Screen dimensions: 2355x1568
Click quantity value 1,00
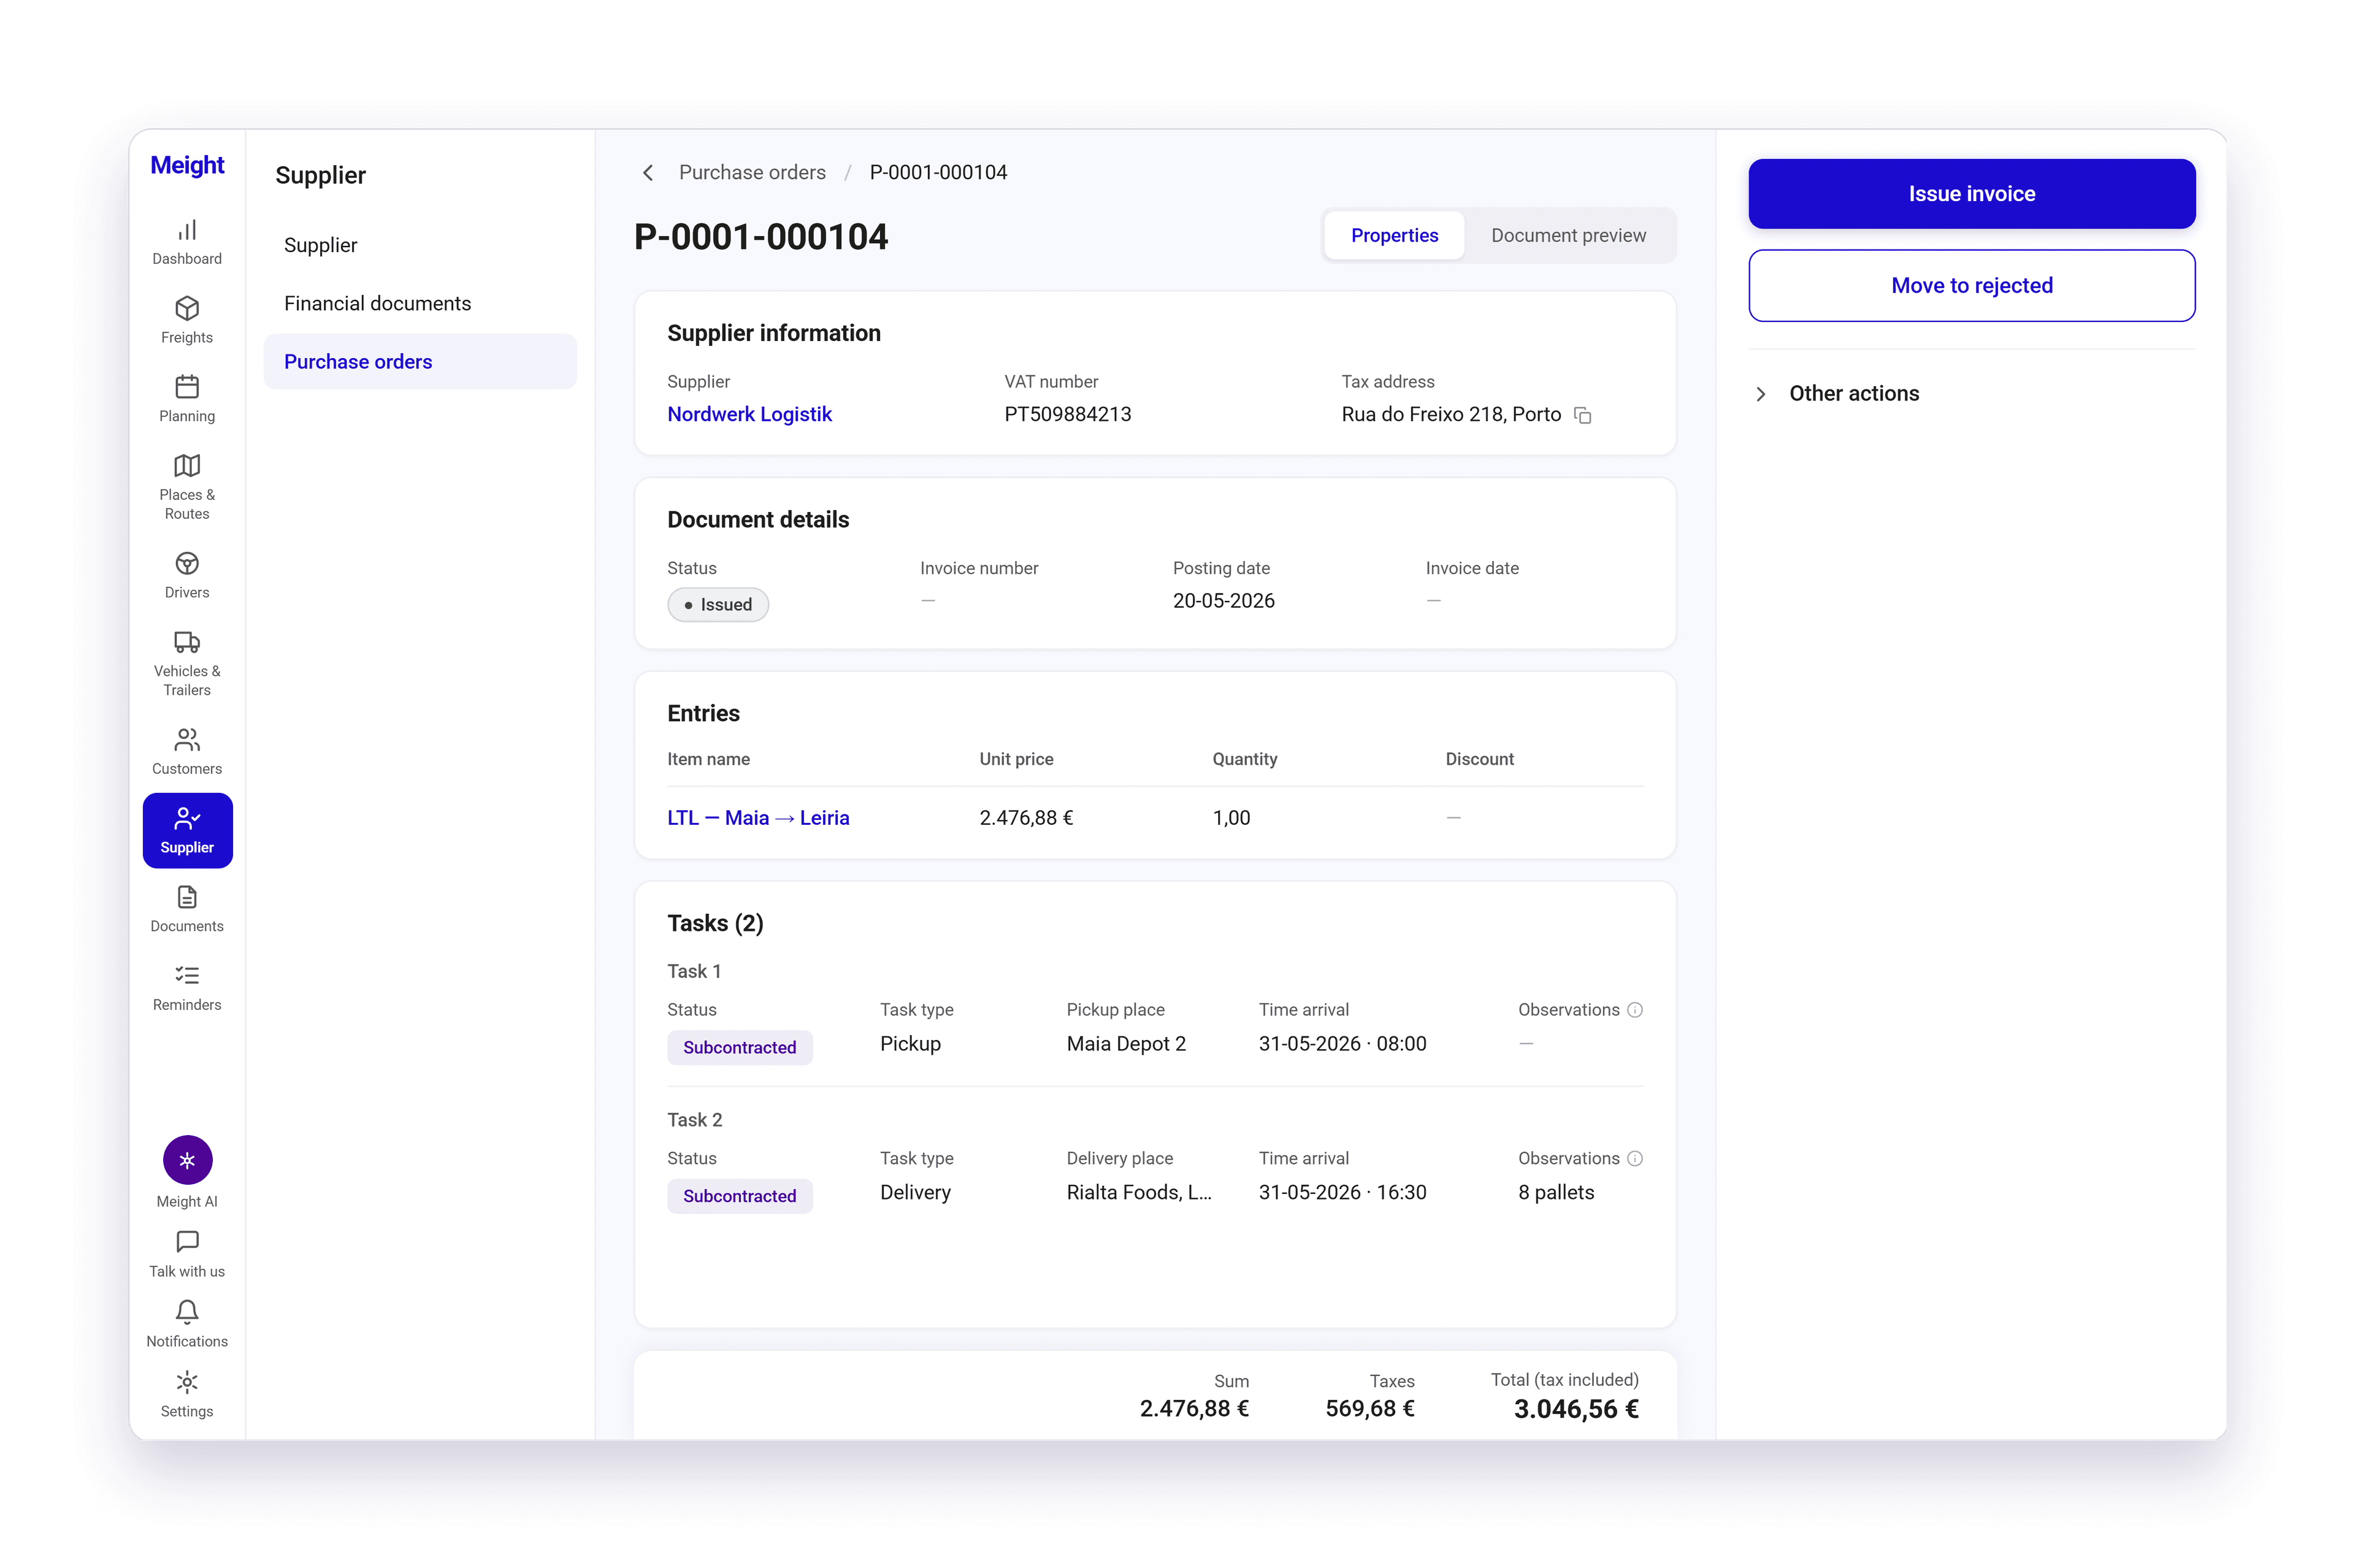click(1231, 817)
